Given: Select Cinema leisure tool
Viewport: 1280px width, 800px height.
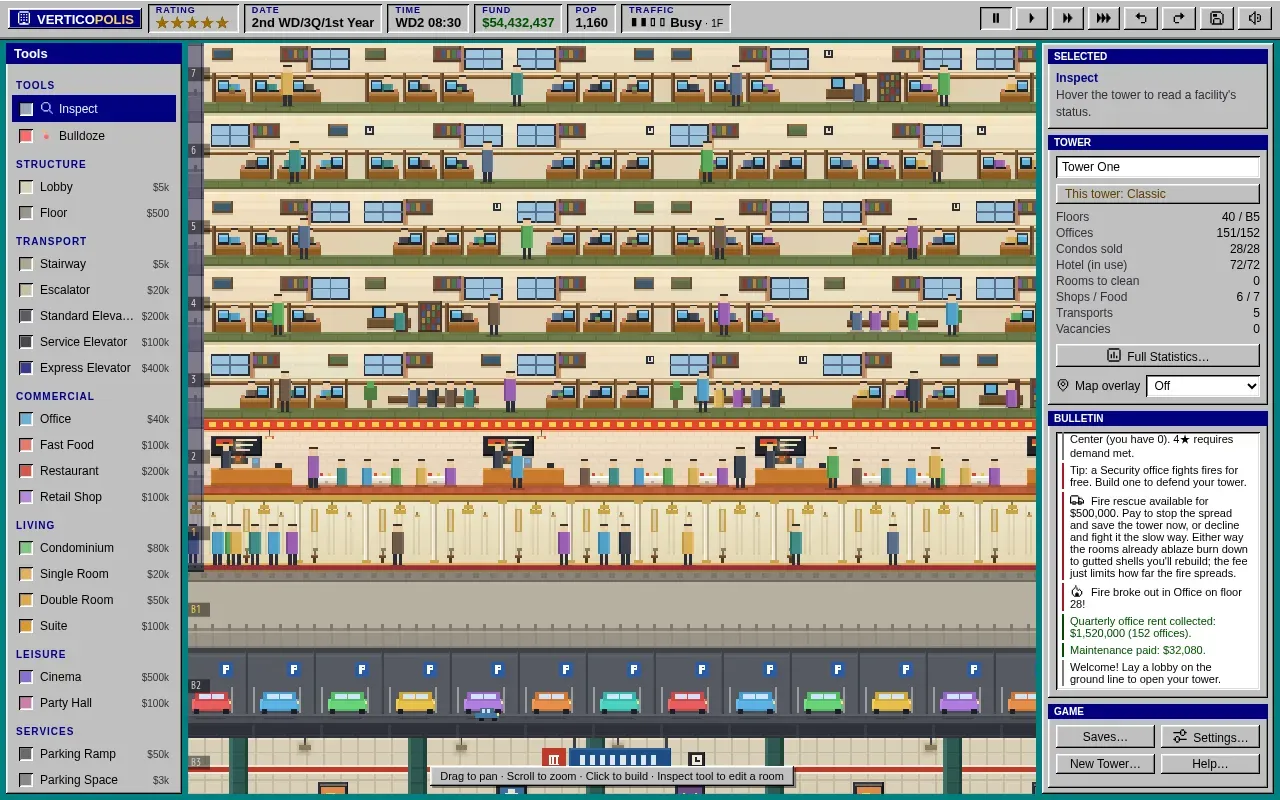Looking at the screenshot, I should (x=94, y=677).
